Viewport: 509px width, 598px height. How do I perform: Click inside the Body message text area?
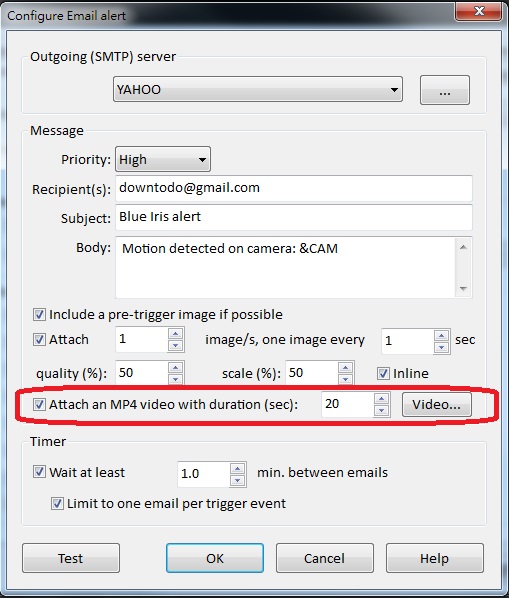285,267
